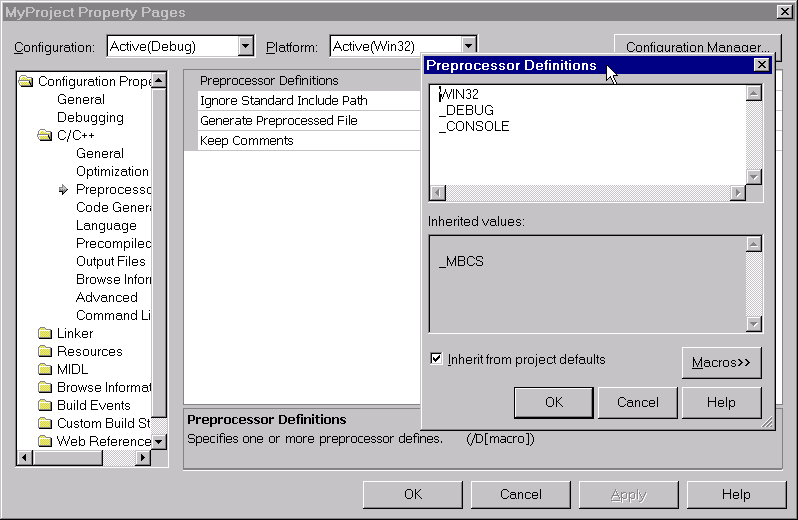Open the Configuration dropdown
The height and width of the screenshot is (520, 798).
[246, 46]
